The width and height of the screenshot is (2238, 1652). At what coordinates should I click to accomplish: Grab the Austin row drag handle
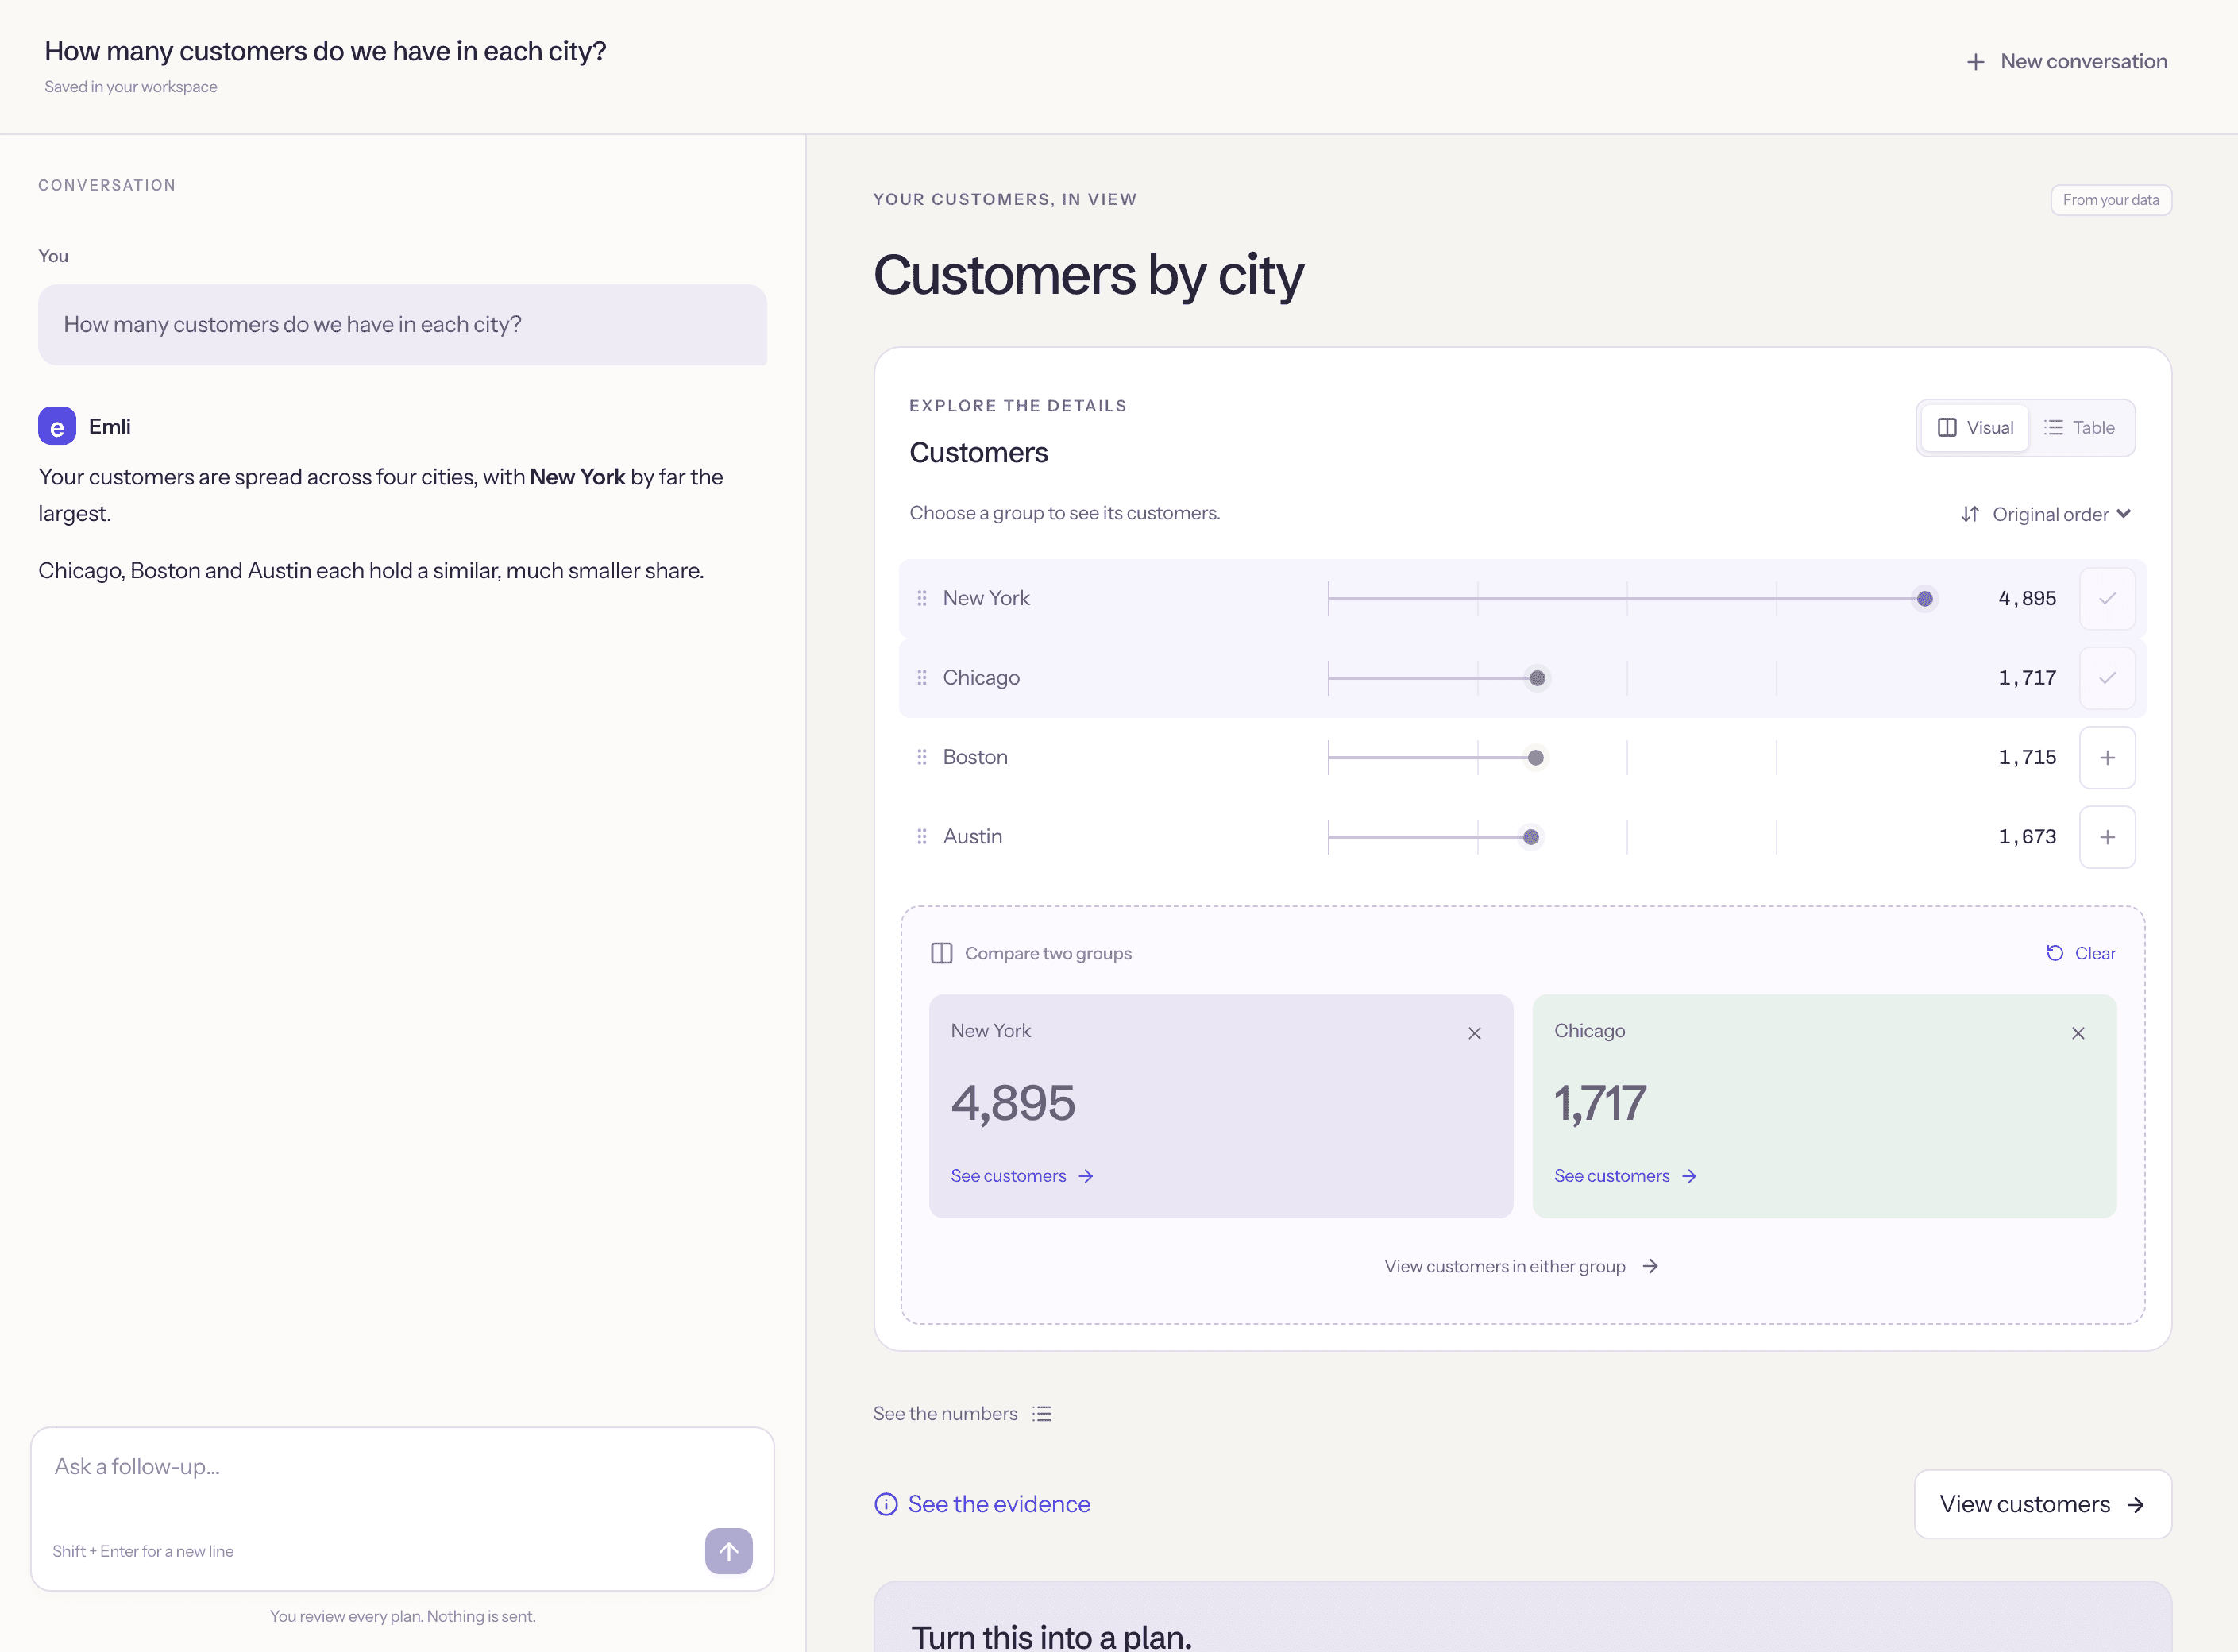921,837
